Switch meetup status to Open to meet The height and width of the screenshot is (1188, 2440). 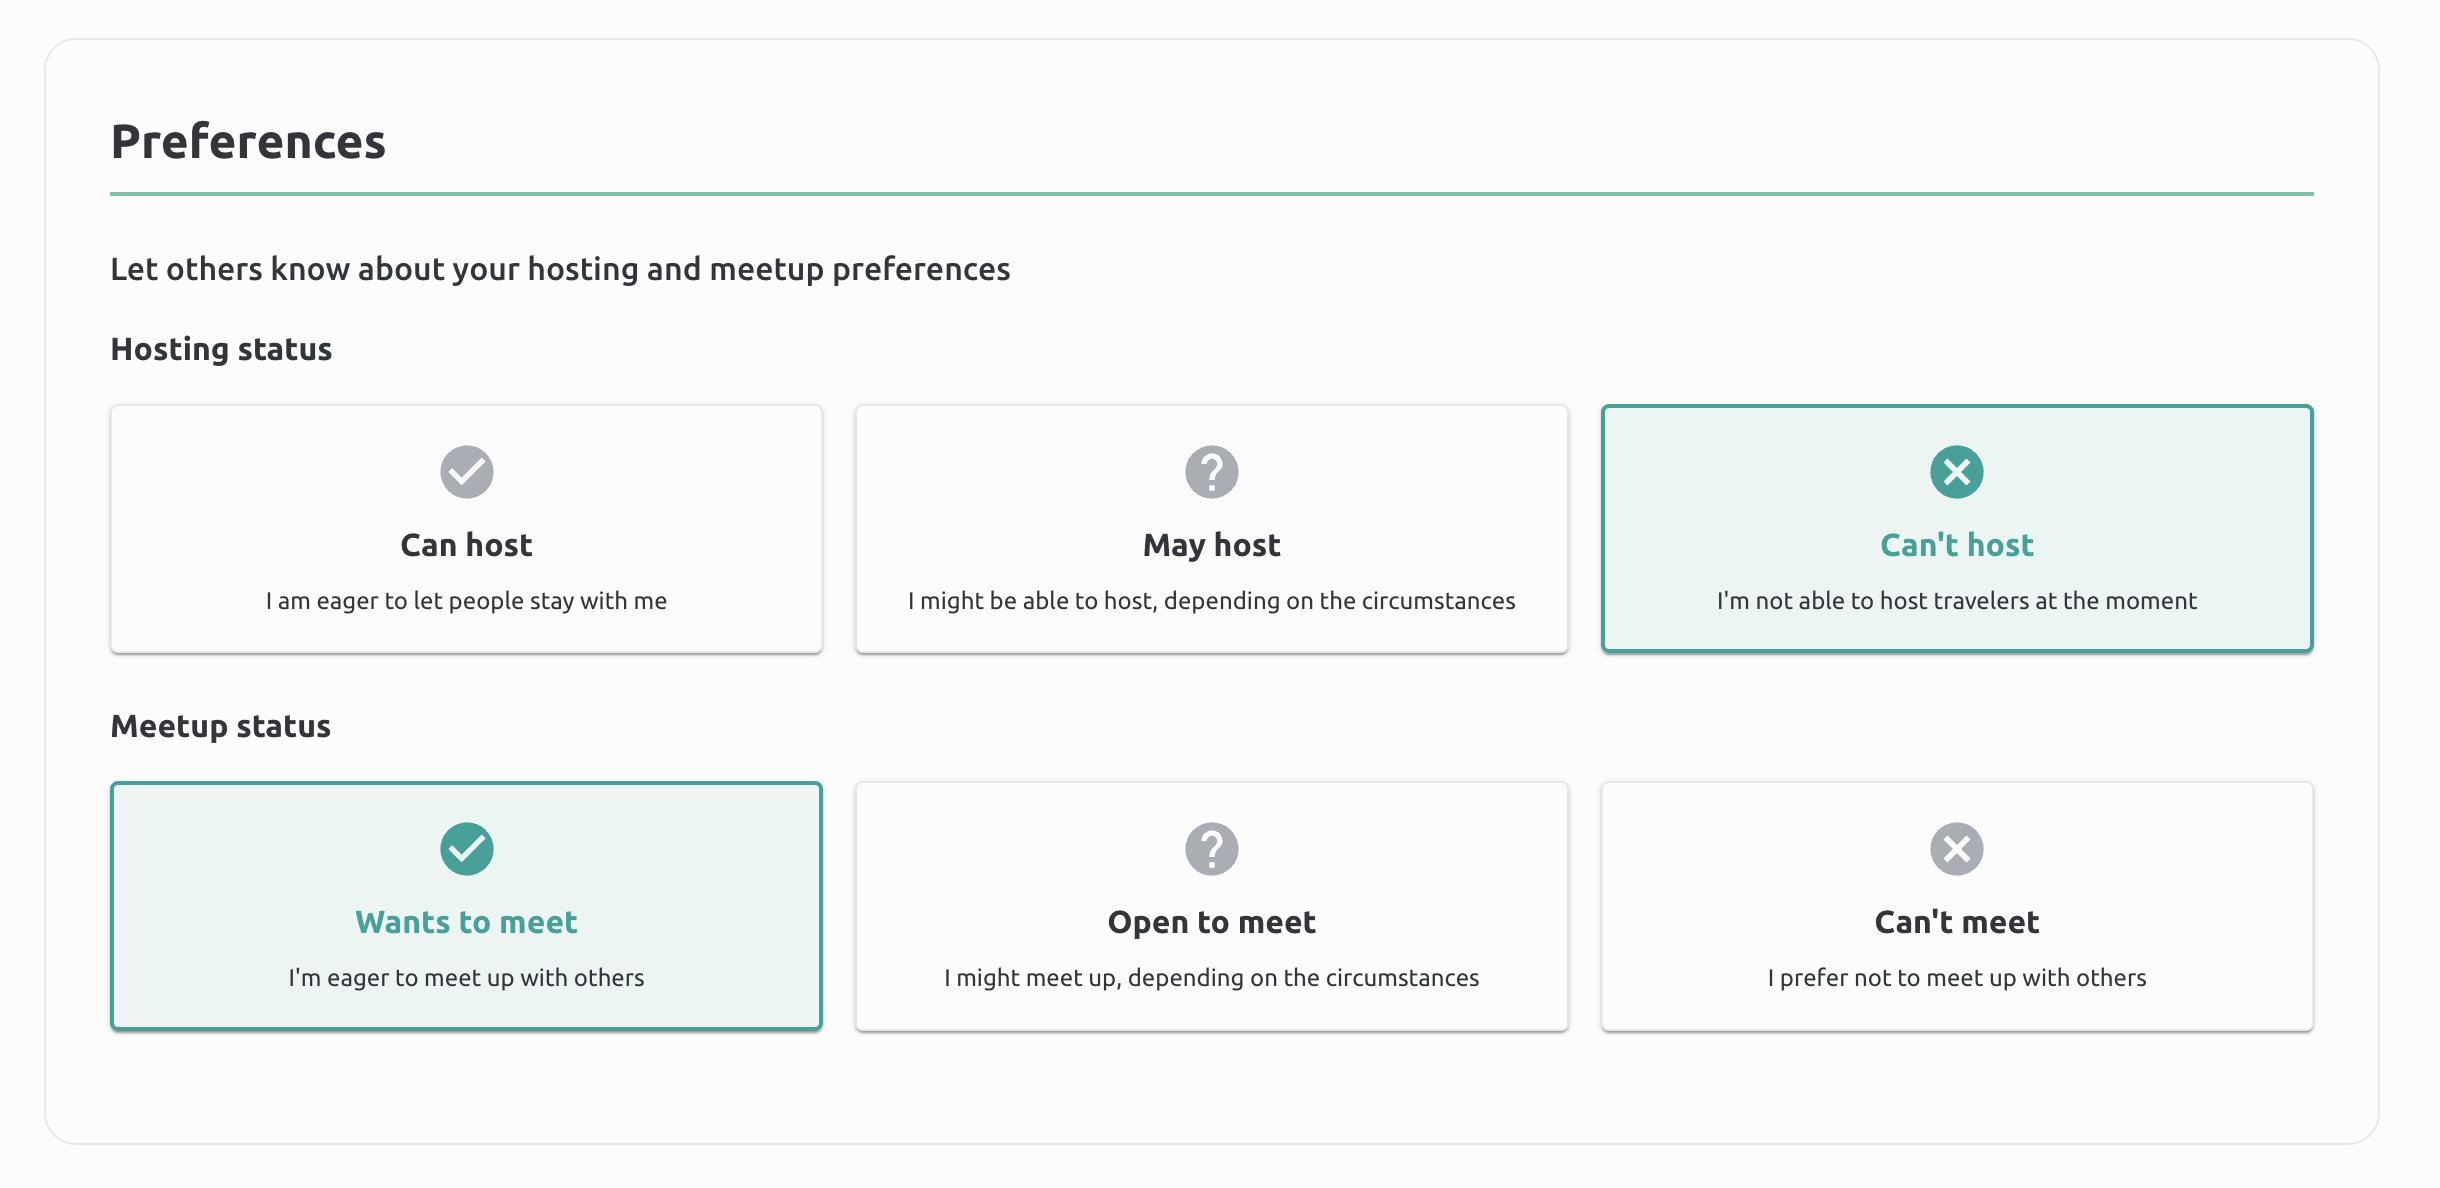pyautogui.click(x=1212, y=907)
